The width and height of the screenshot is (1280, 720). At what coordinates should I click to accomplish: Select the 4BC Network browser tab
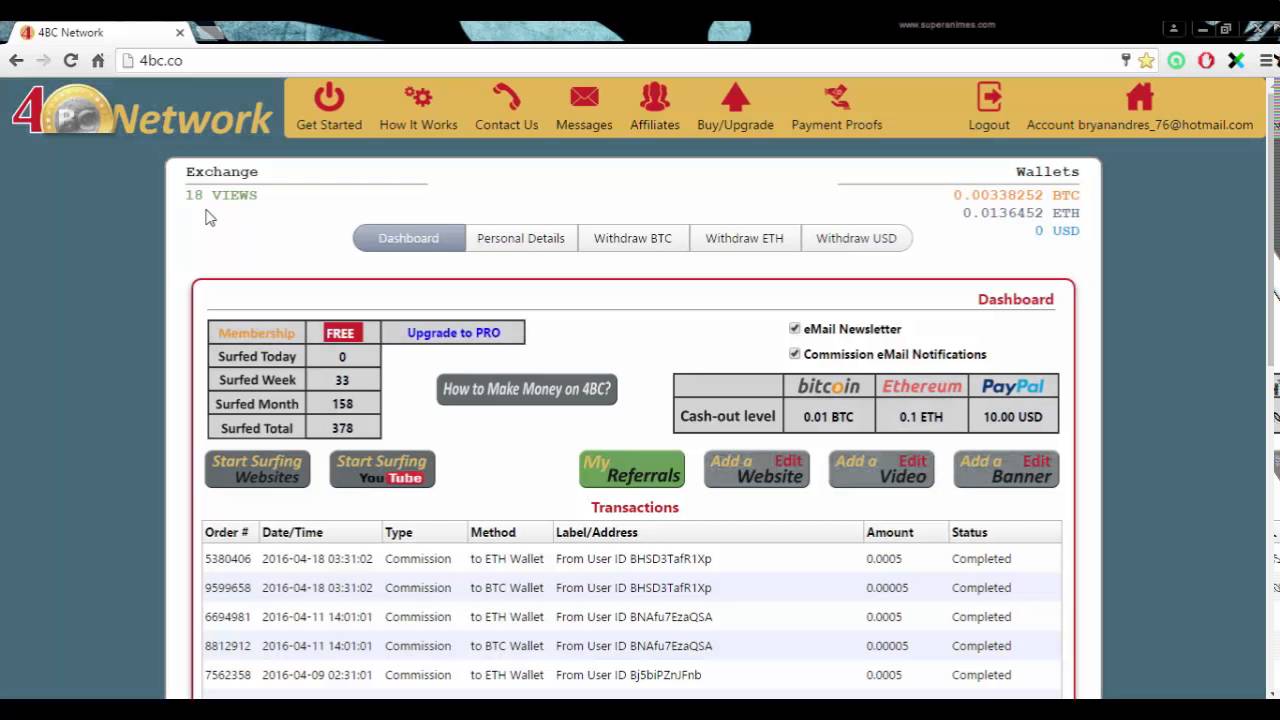point(100,32)
